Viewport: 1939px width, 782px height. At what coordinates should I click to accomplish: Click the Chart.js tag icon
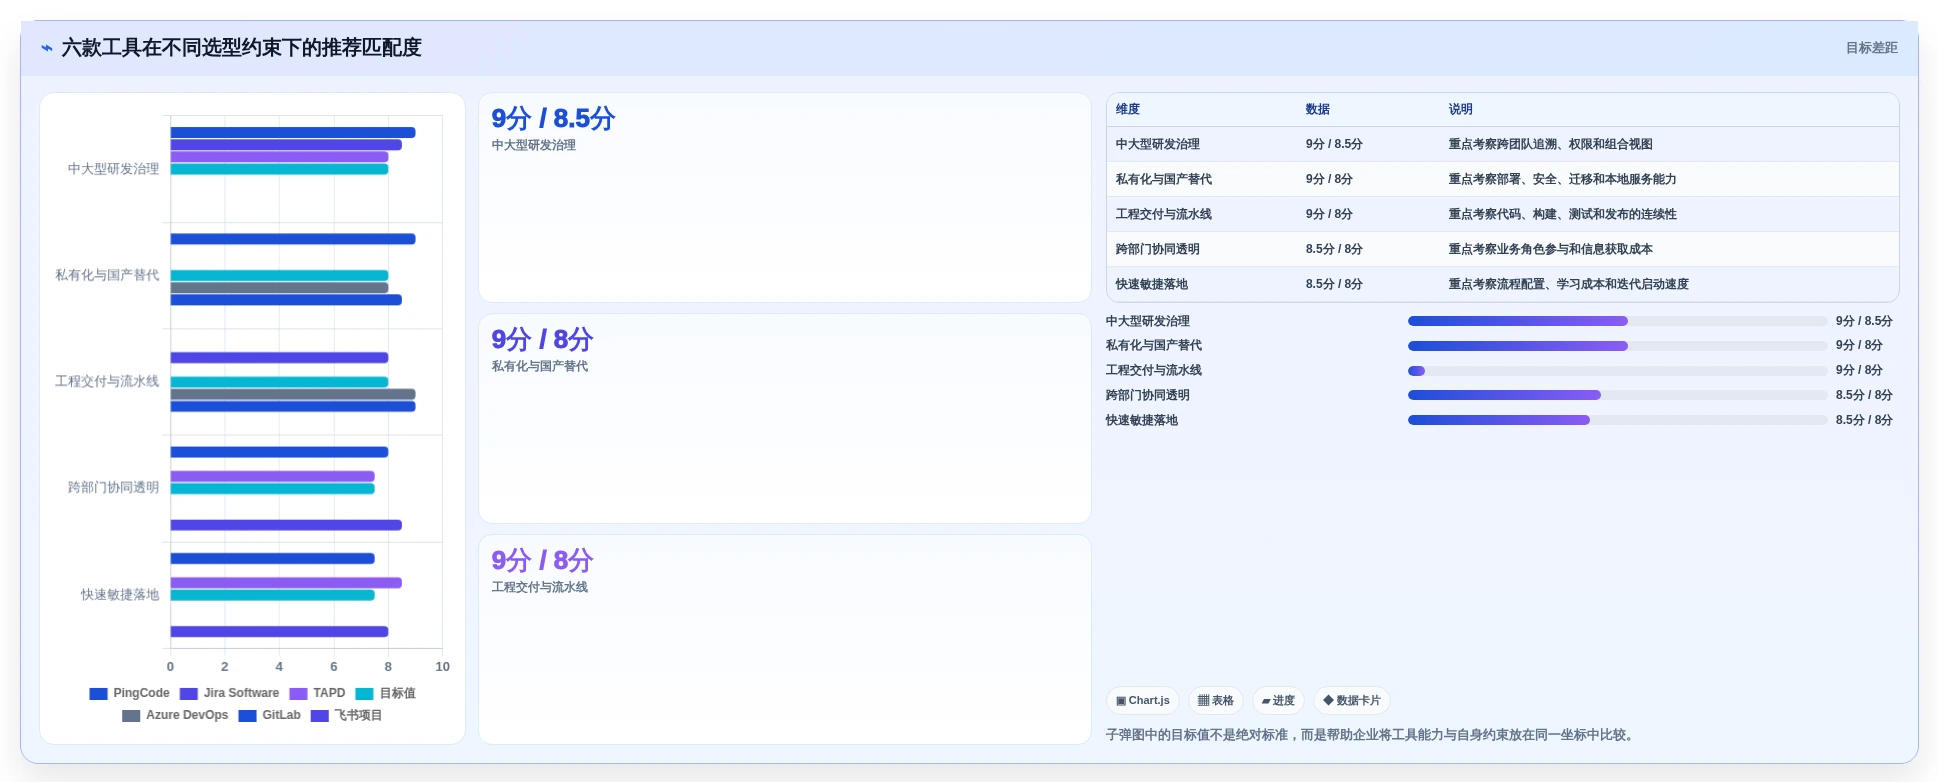coord(1121,701)
